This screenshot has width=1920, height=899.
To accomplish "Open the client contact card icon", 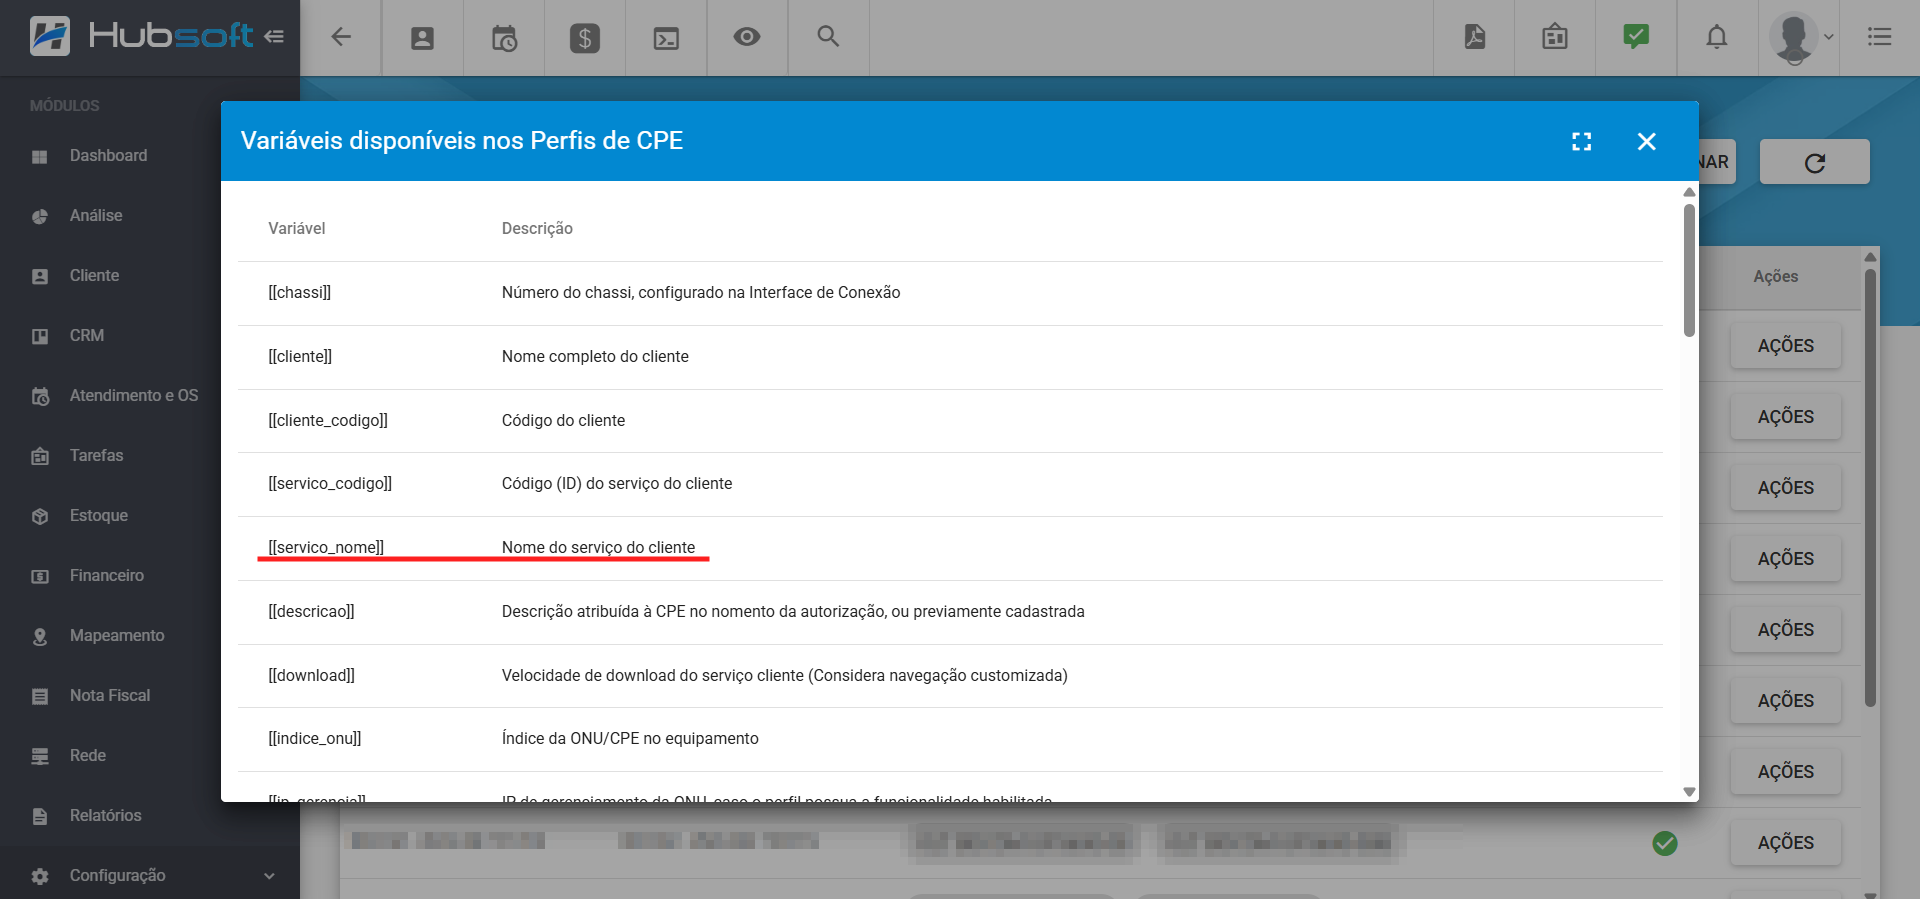I will pyautogui.click(x=422, y=38).
